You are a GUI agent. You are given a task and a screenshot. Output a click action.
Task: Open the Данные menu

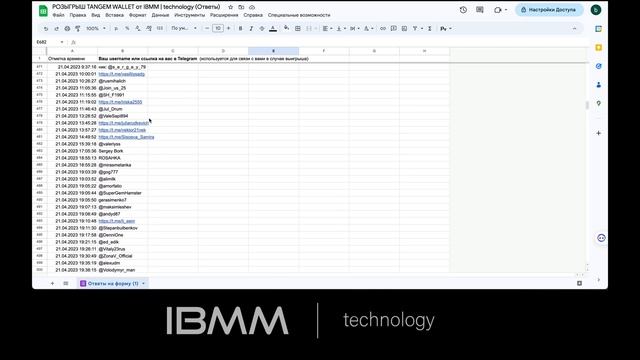160,15
